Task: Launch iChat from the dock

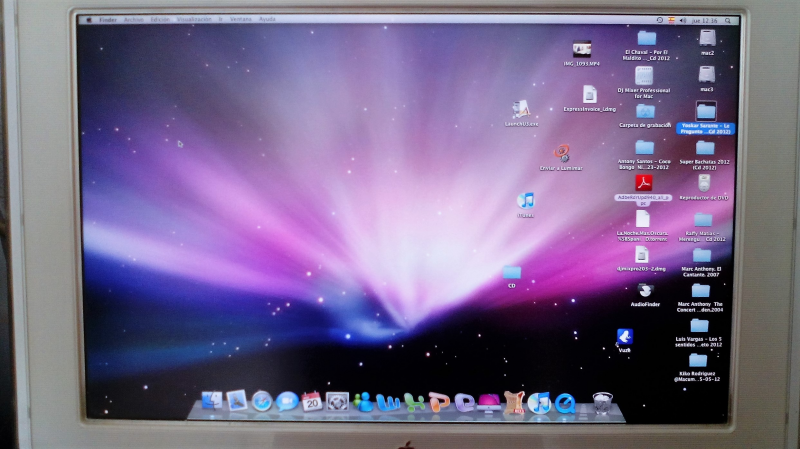Action: click(287, 402)
